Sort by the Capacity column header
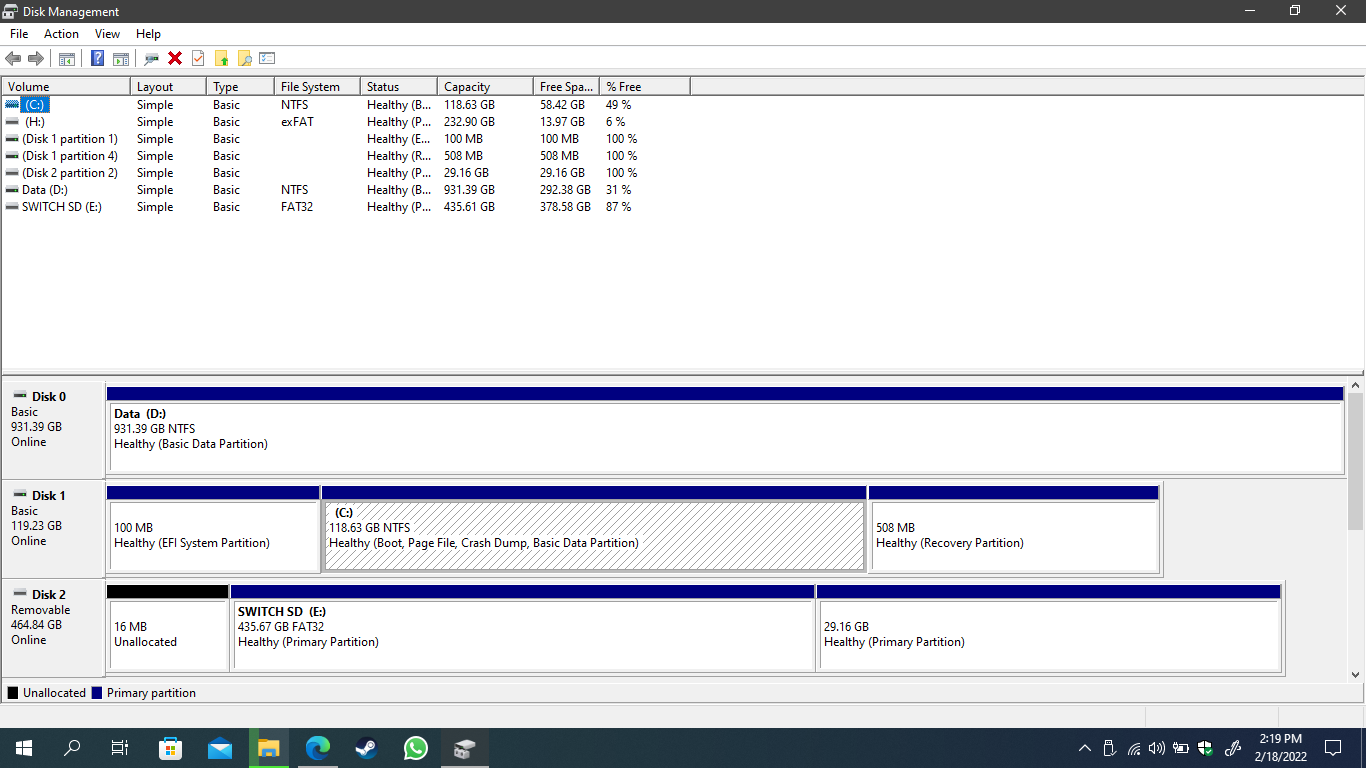Screen dimensions: 1366x768 (x=485, y=87)
